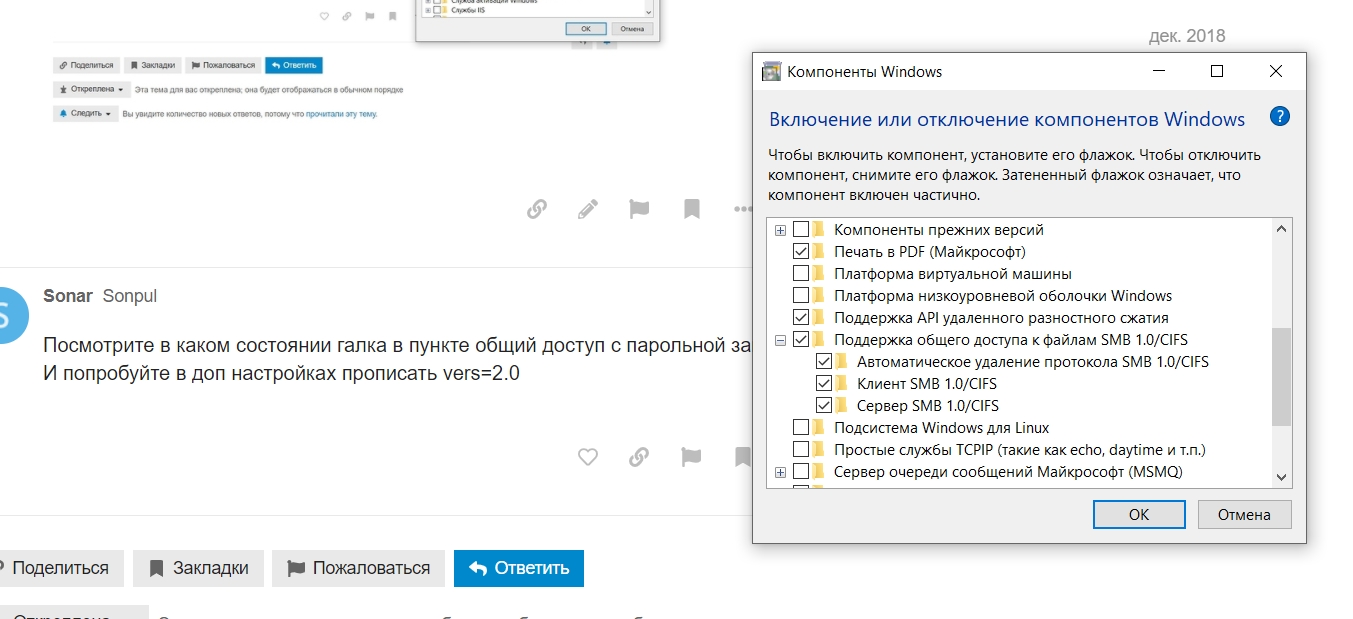The width and height of the screenshot is (1353, 619).
Task: Enable Платформа виртуальной машины checkbox
Action: [801, 274]
